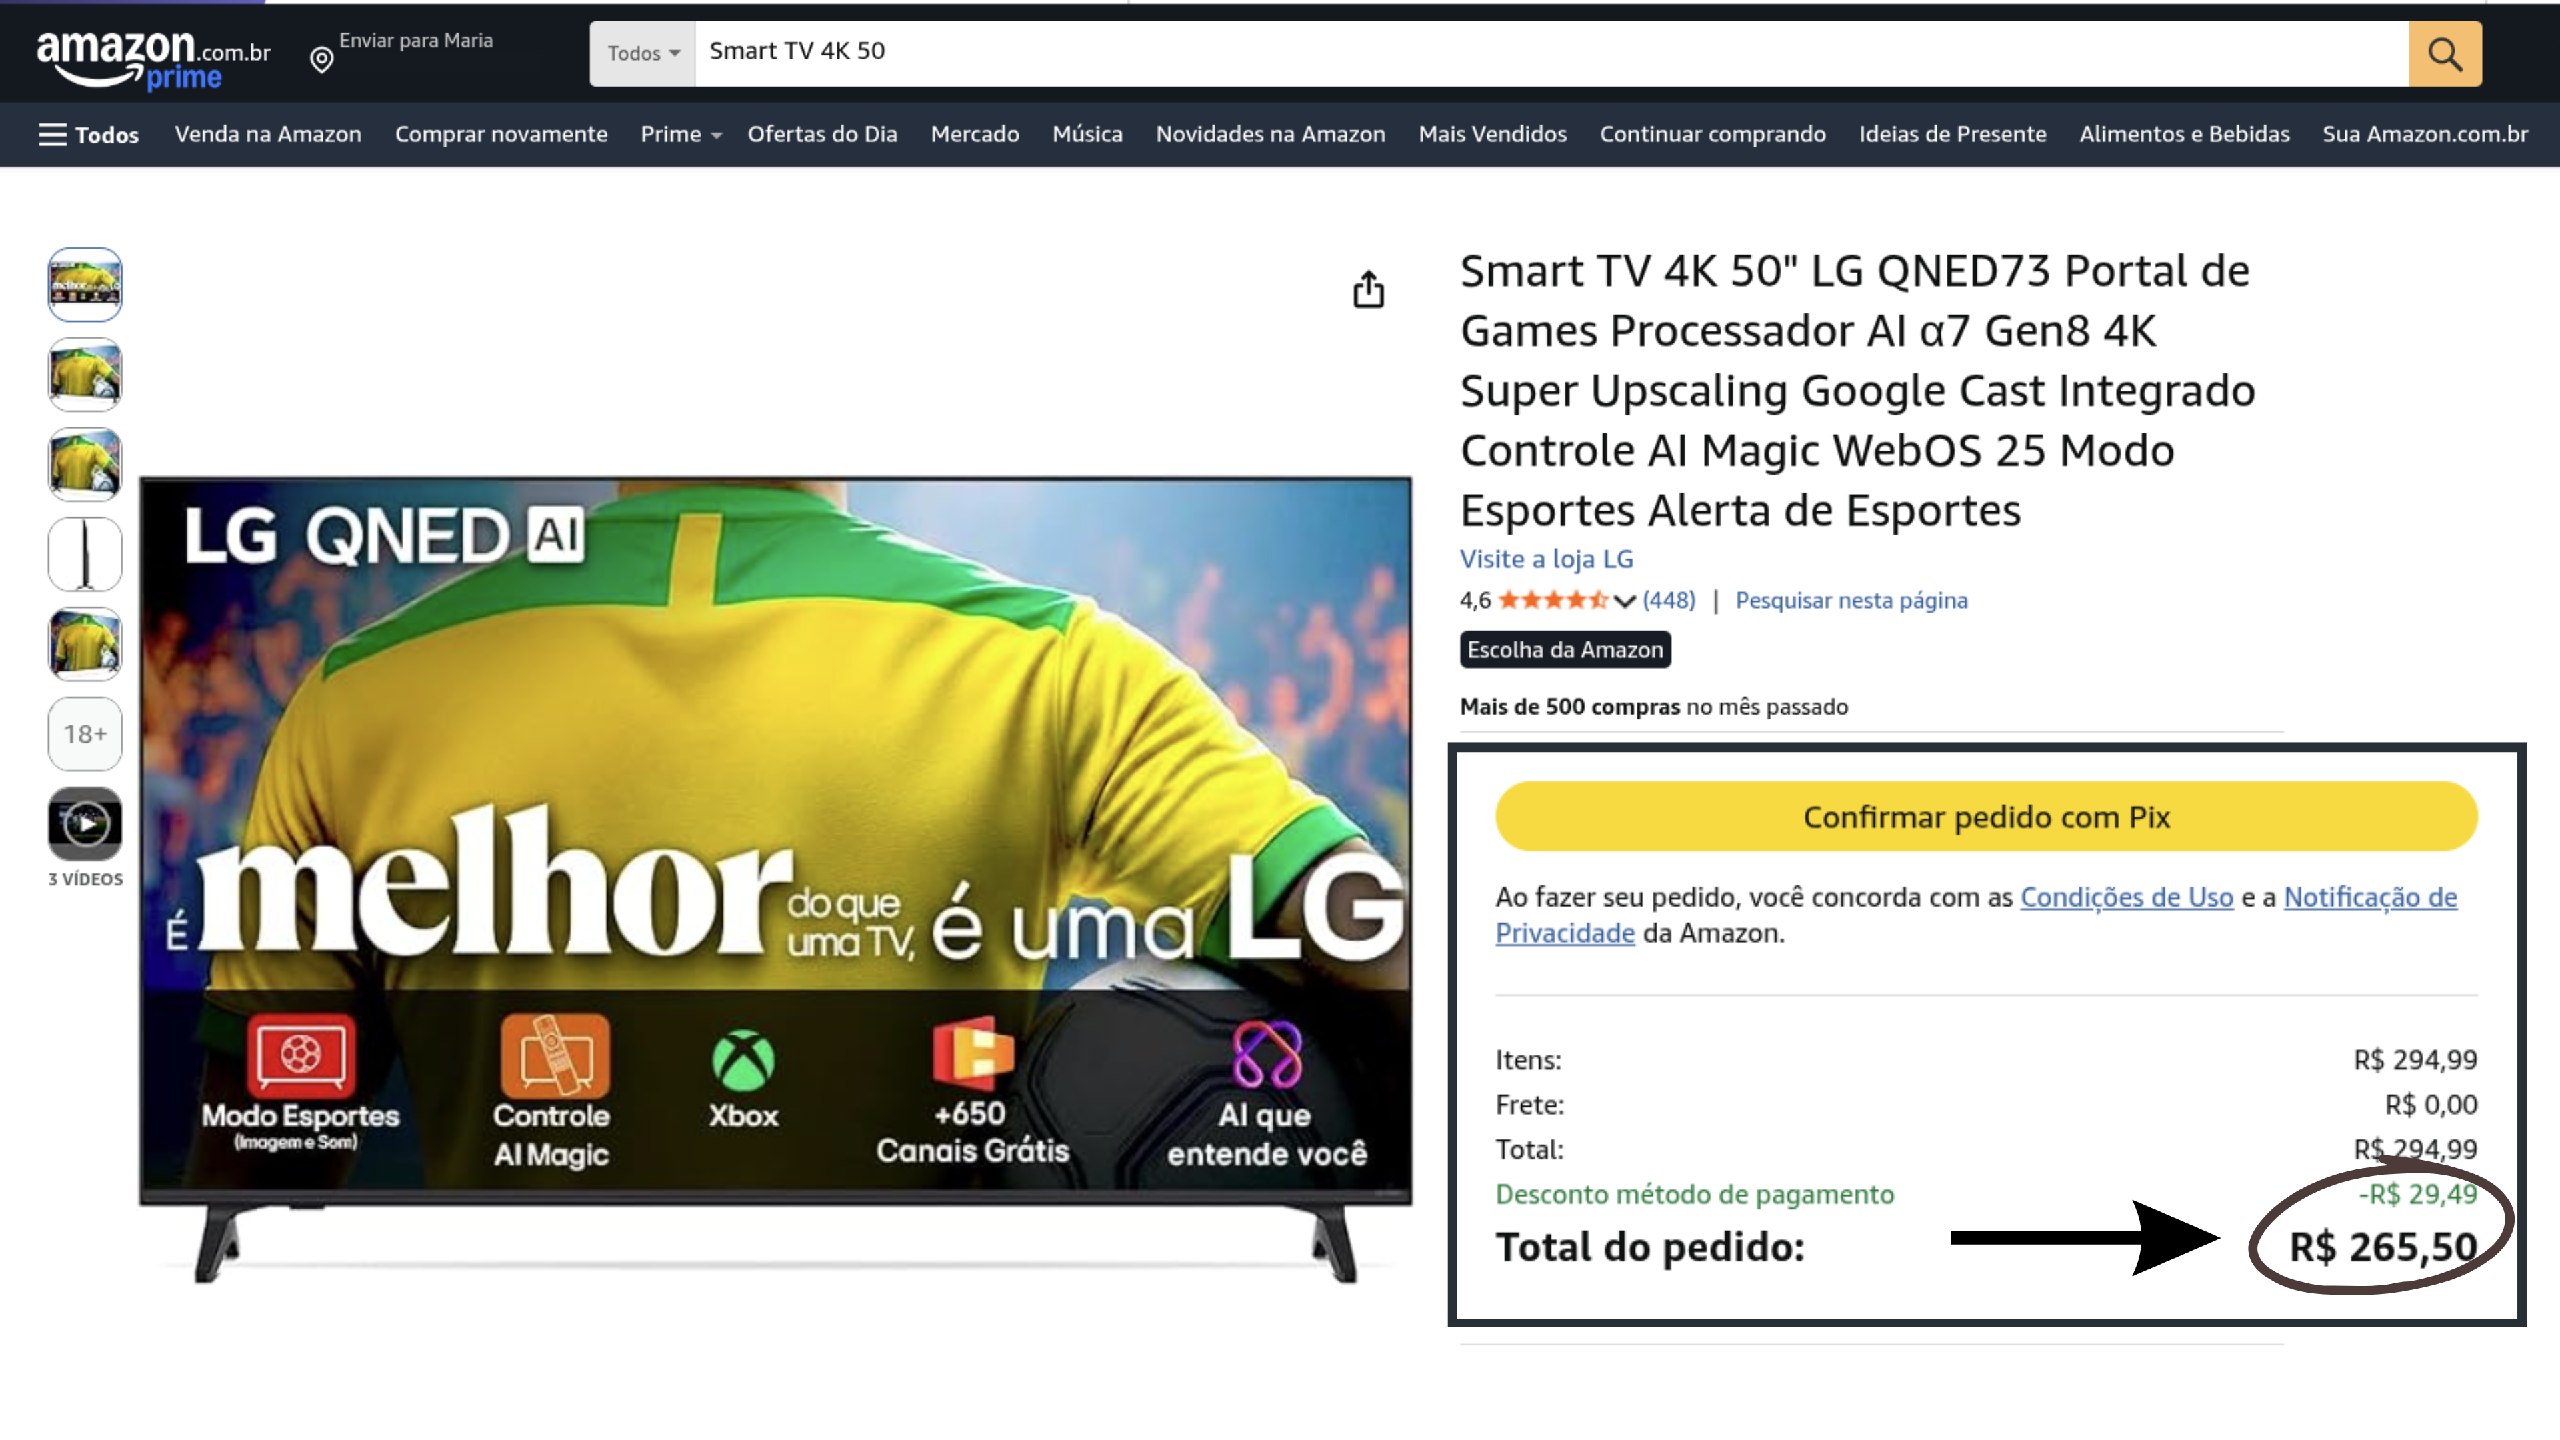Image resolution: width=2560 pixels, height=1440 pixels.
Task: Click the Total do pedido label
Action: tap(1650, 1247)
